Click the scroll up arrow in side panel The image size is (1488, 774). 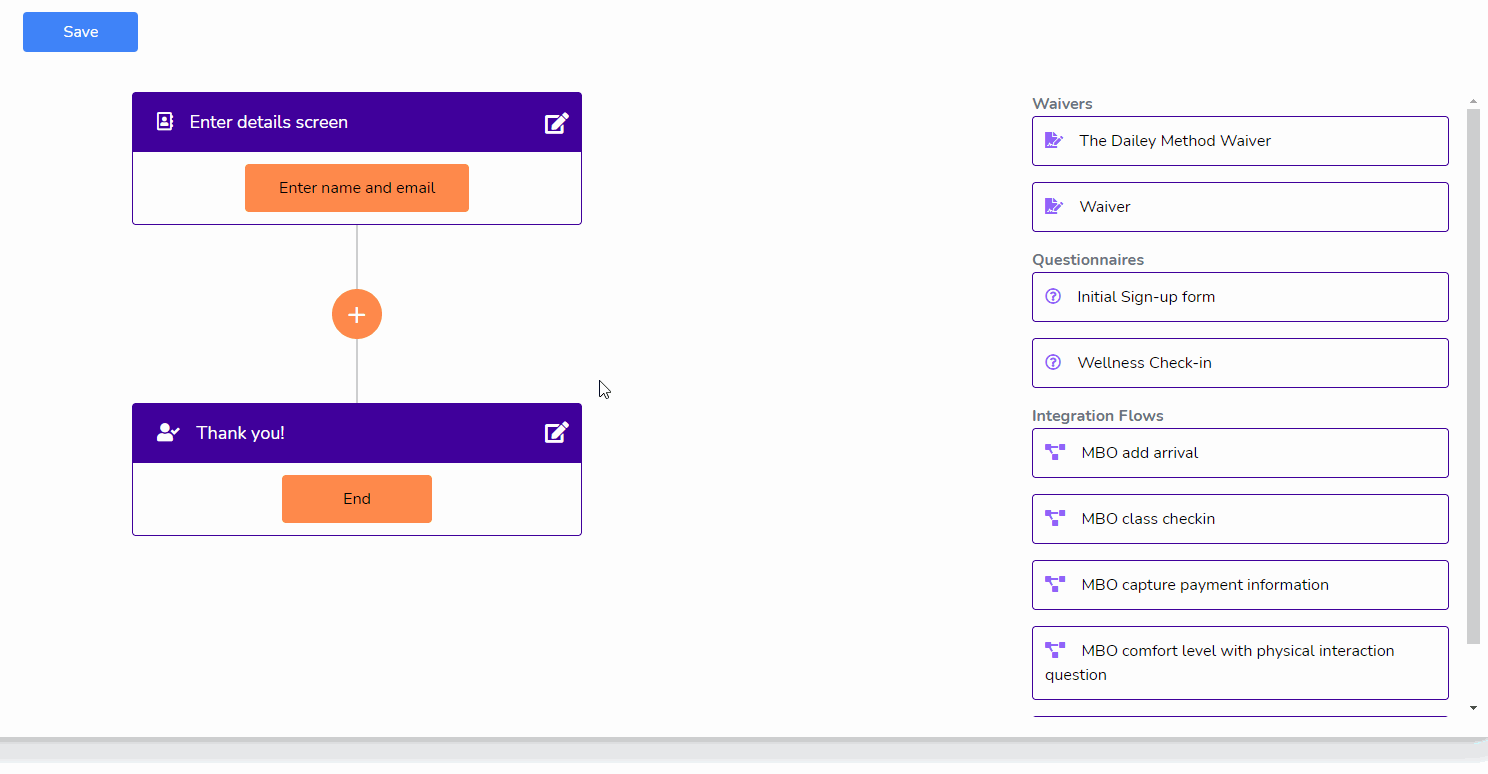click(x=1473, y=101)
